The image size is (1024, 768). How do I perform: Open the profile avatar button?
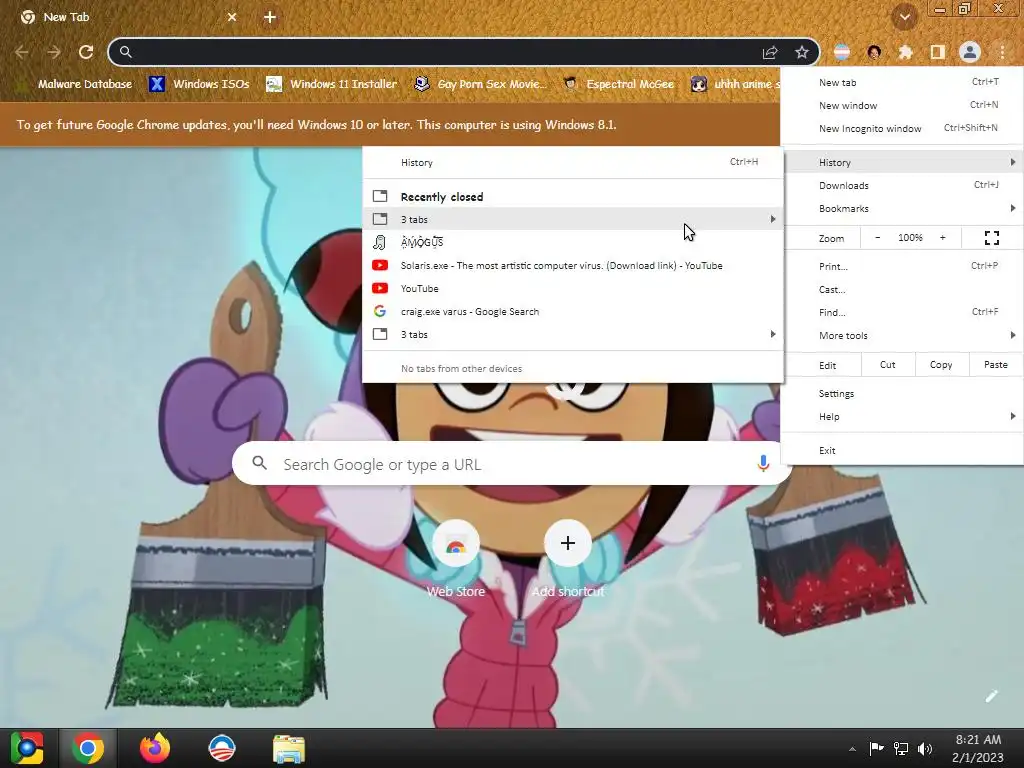[x=970, y=52]
